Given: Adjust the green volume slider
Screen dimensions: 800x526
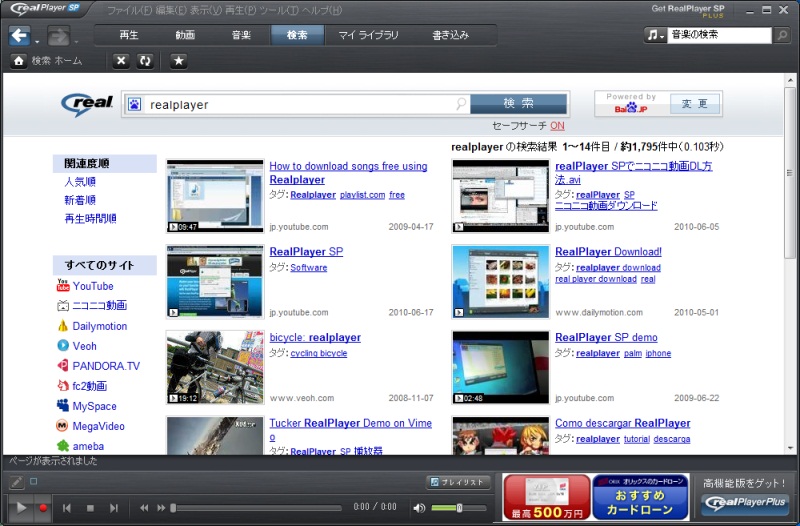Looking at the screenshot, I should 458,508.
